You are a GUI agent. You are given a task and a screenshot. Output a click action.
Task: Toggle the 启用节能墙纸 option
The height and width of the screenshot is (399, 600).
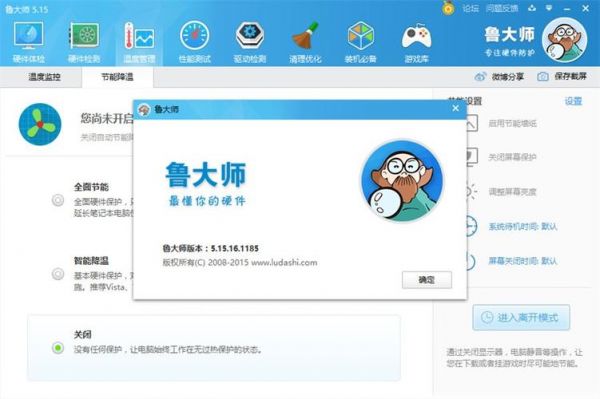pos(513,123)
